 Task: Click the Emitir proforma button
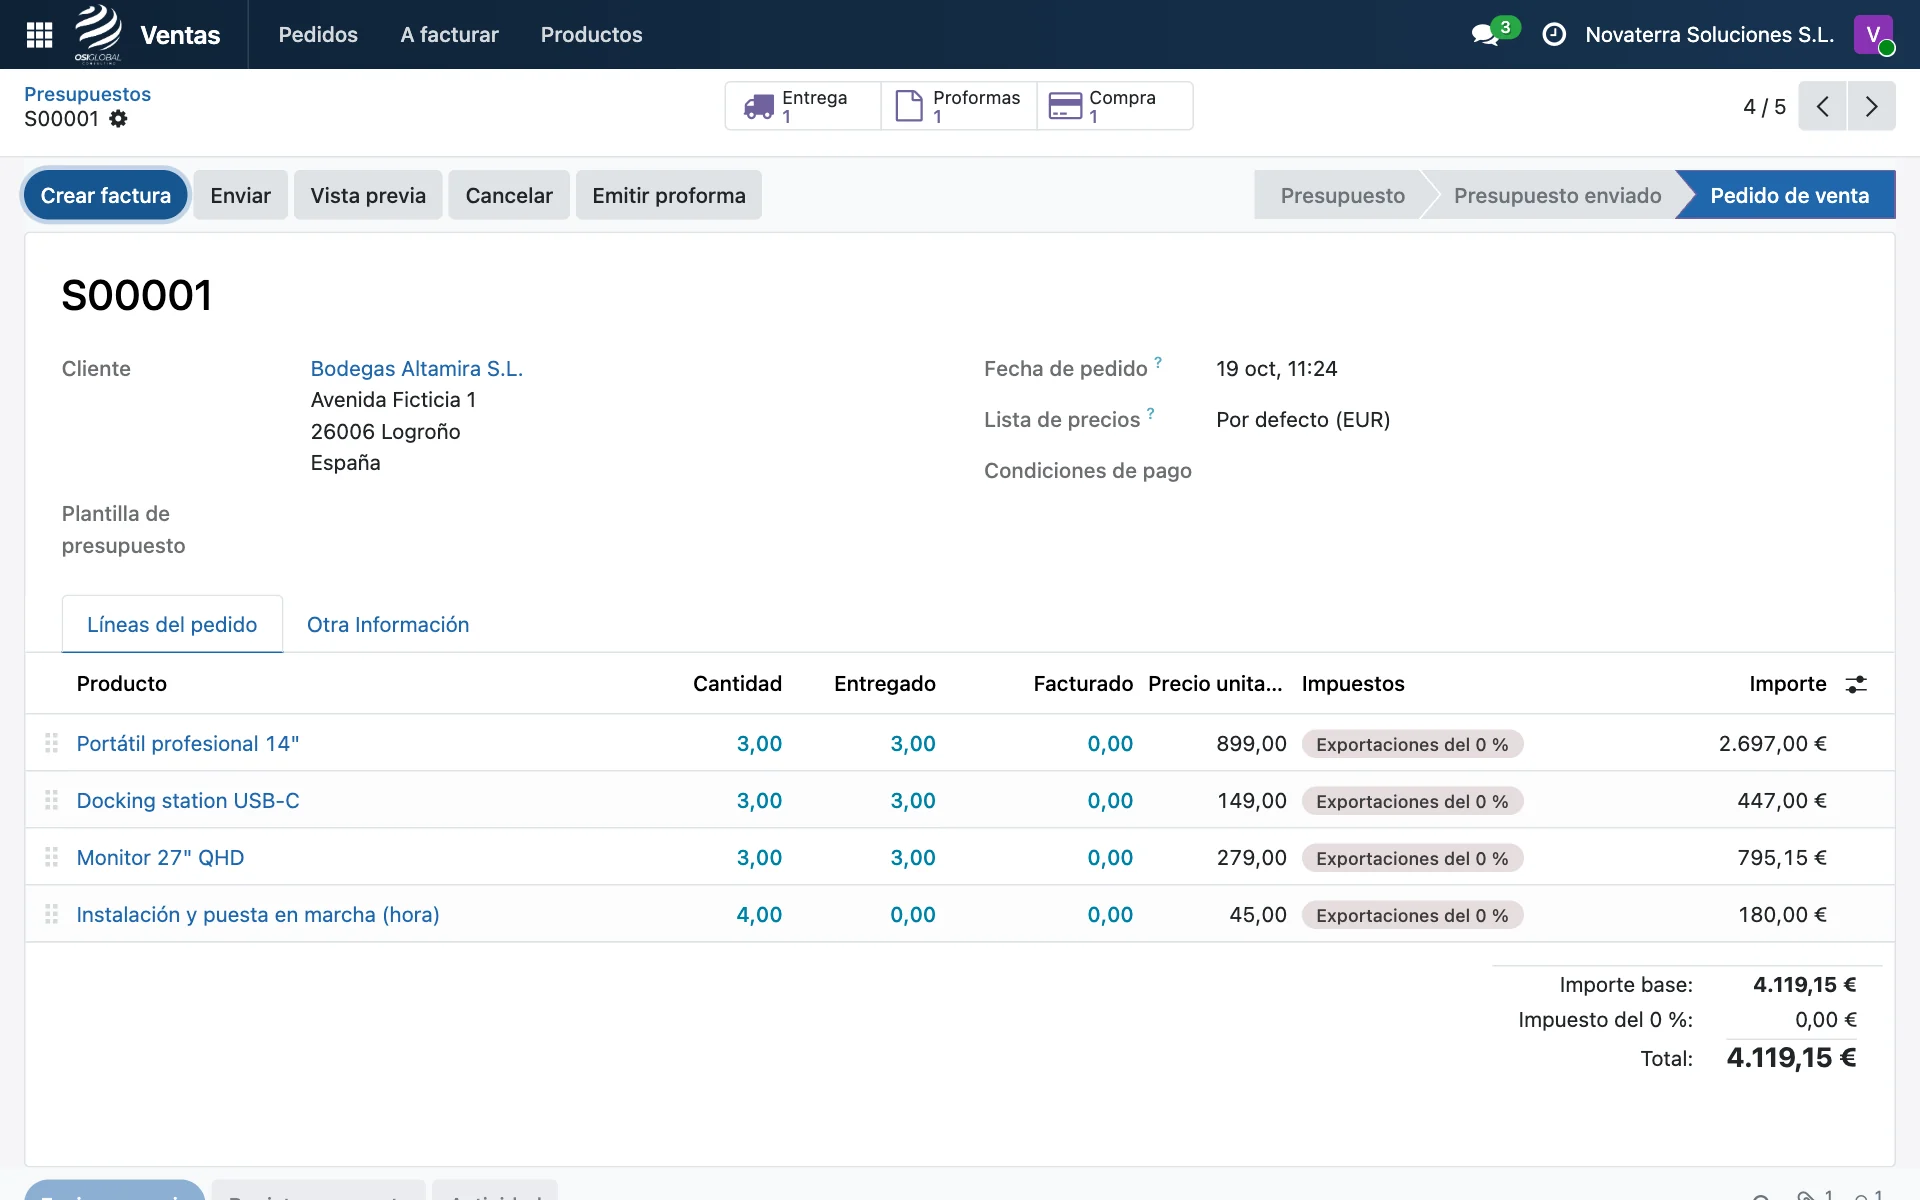669,195
